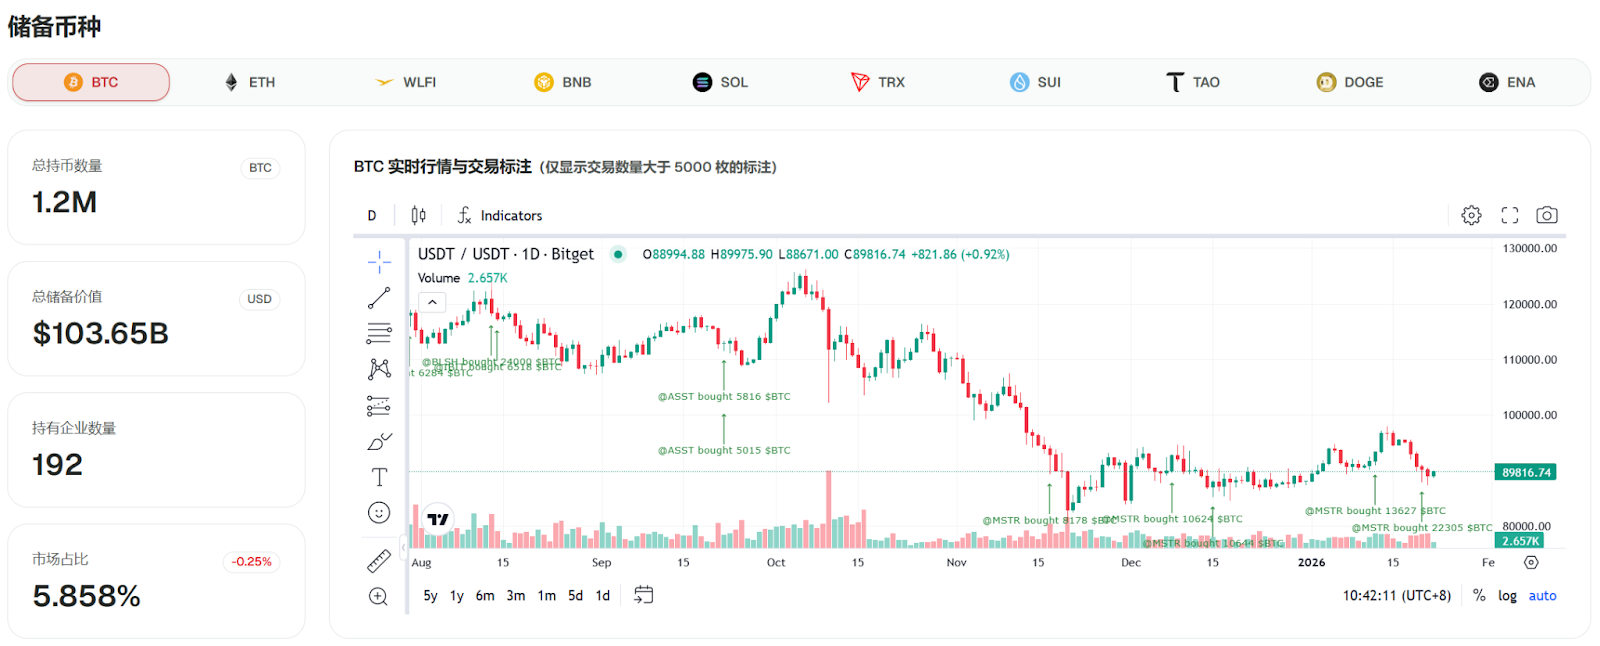Open the candlestick chart type selector
1600x646 pixels.
(417, 214)
